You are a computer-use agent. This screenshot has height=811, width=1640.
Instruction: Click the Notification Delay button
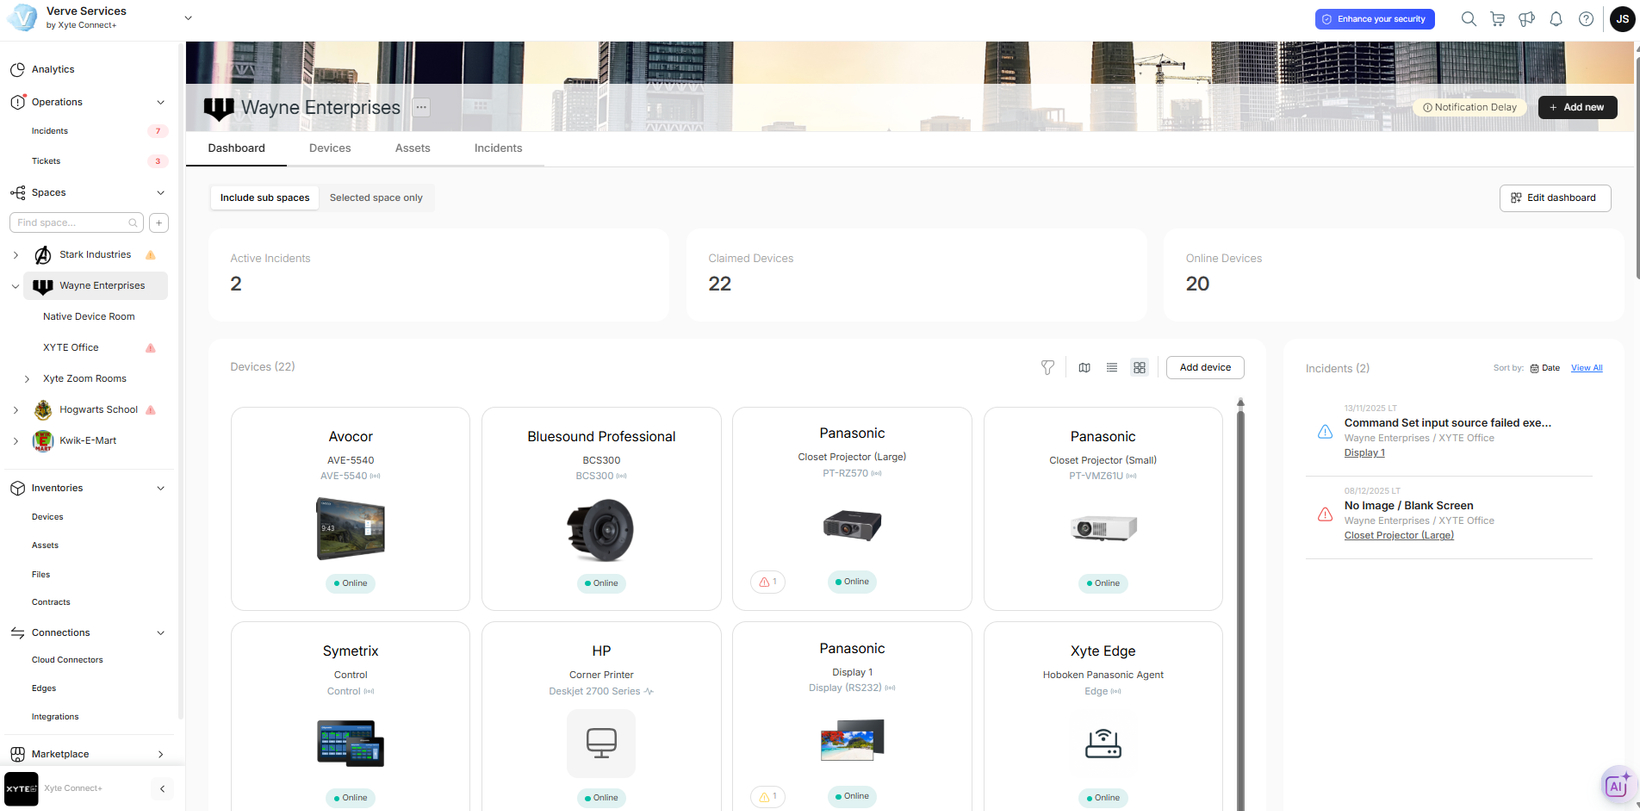1470,107
